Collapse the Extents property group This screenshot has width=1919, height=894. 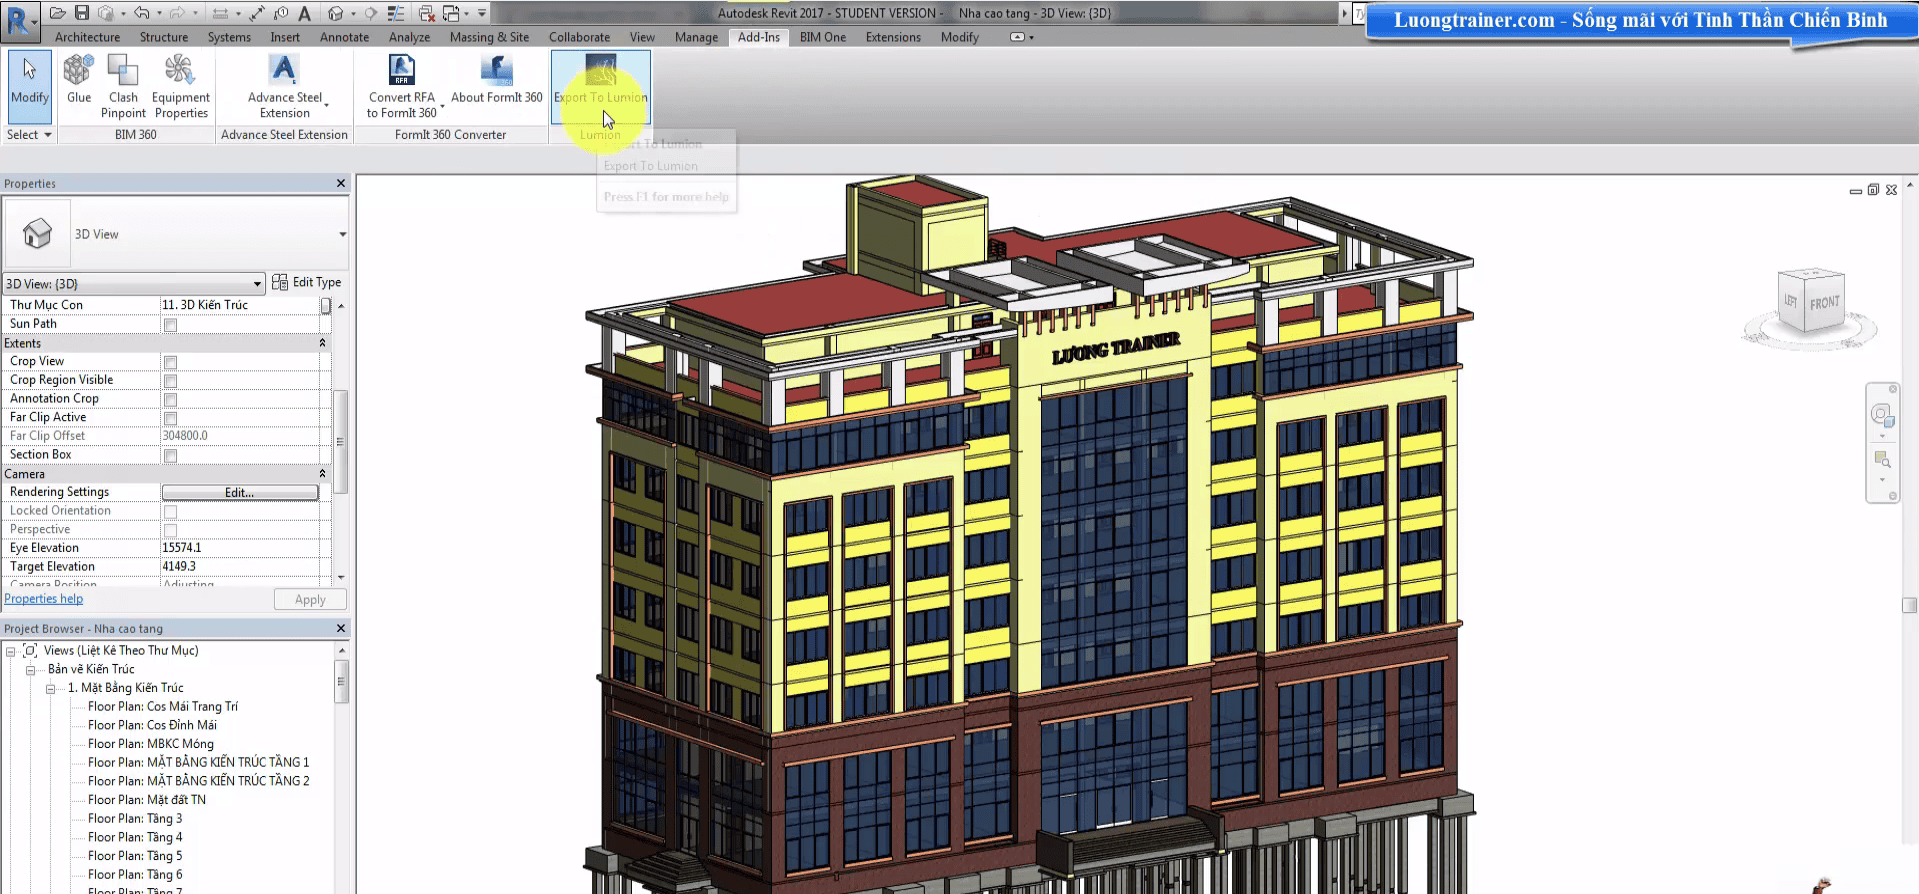pos(322,343)
